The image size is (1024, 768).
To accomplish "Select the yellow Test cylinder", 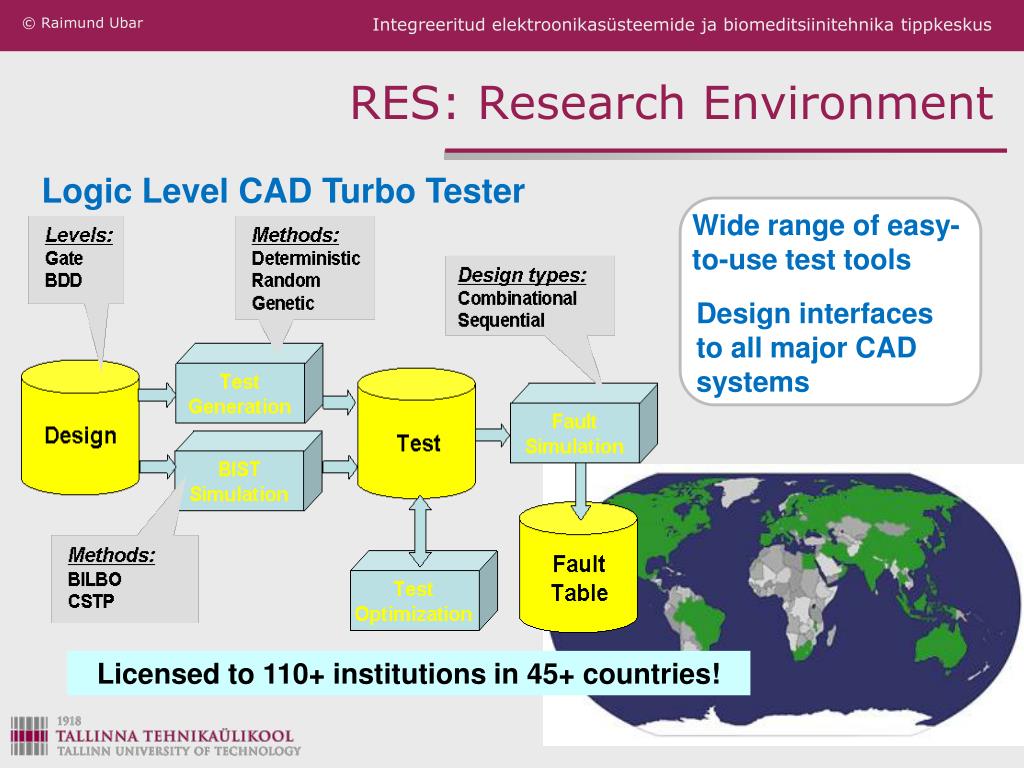I will [x=418, y=443].
